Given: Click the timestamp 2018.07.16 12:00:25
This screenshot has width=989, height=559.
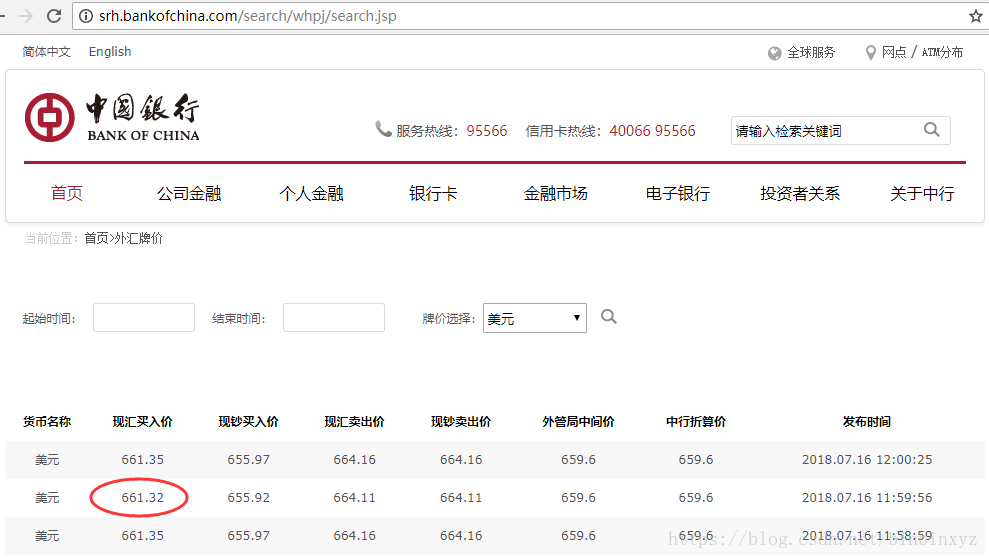Looking at the screenshot, I should click(x=867, y=459).
